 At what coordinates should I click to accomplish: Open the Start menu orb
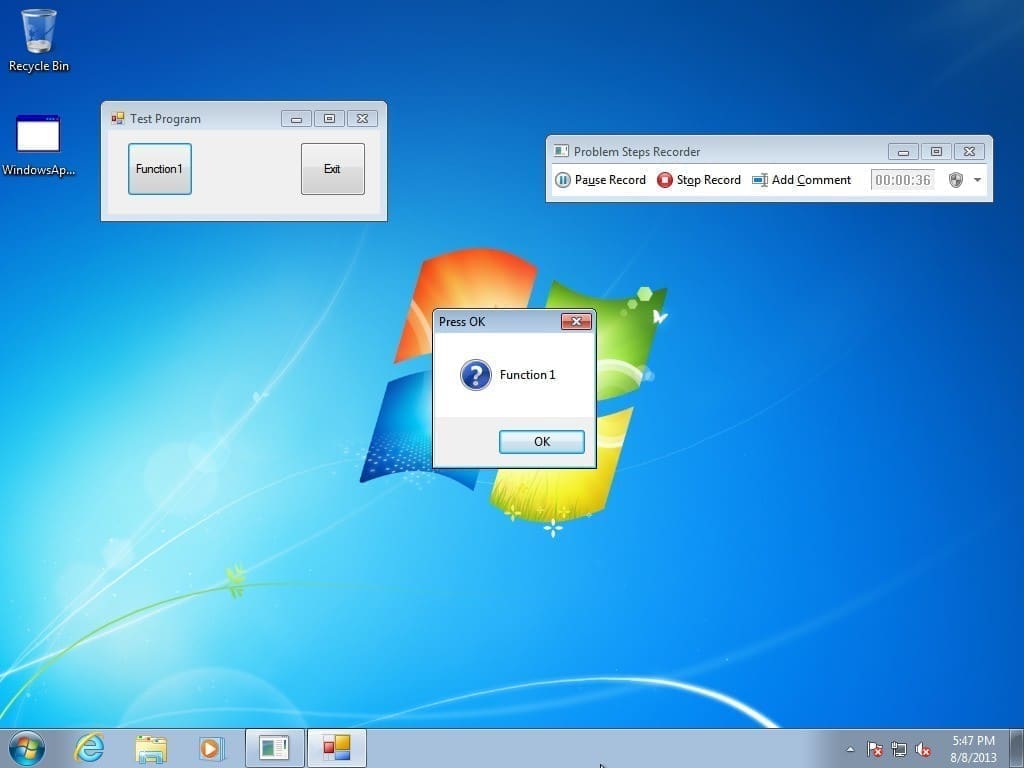pyautogui.click(x=25, y=748)
